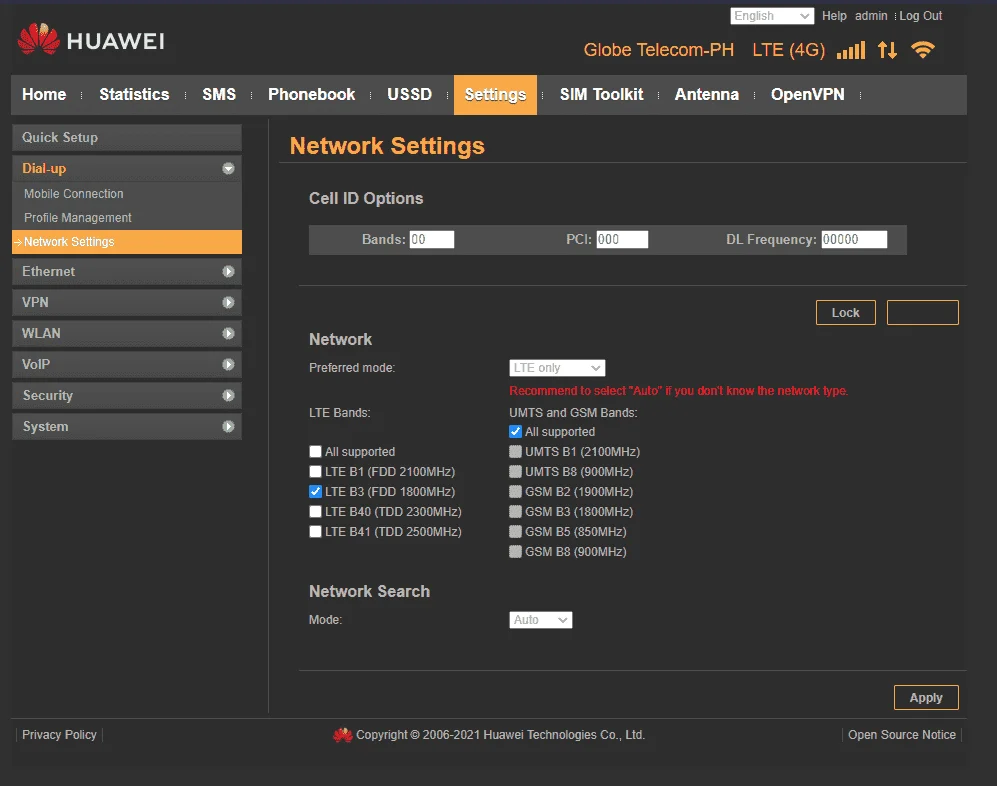Click the Huawei logo in header
This screenshot has width=997, height=786.
pyautogui.click(x=91, y=39)
